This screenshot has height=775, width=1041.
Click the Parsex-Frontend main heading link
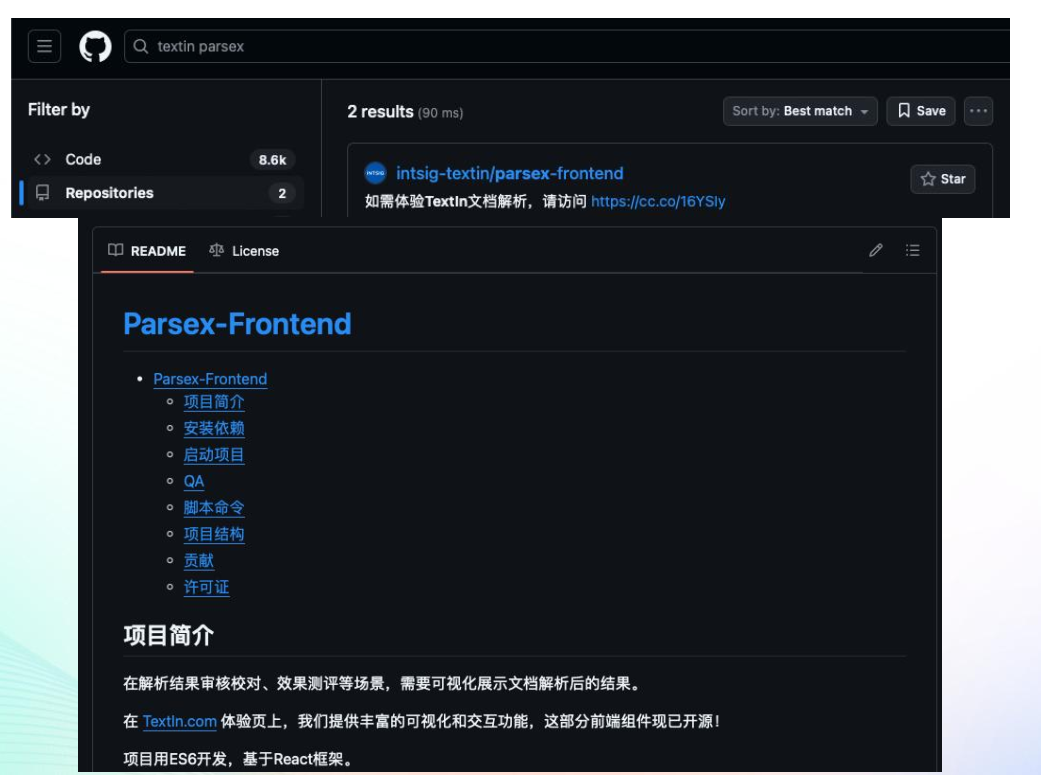click(237, 324)
